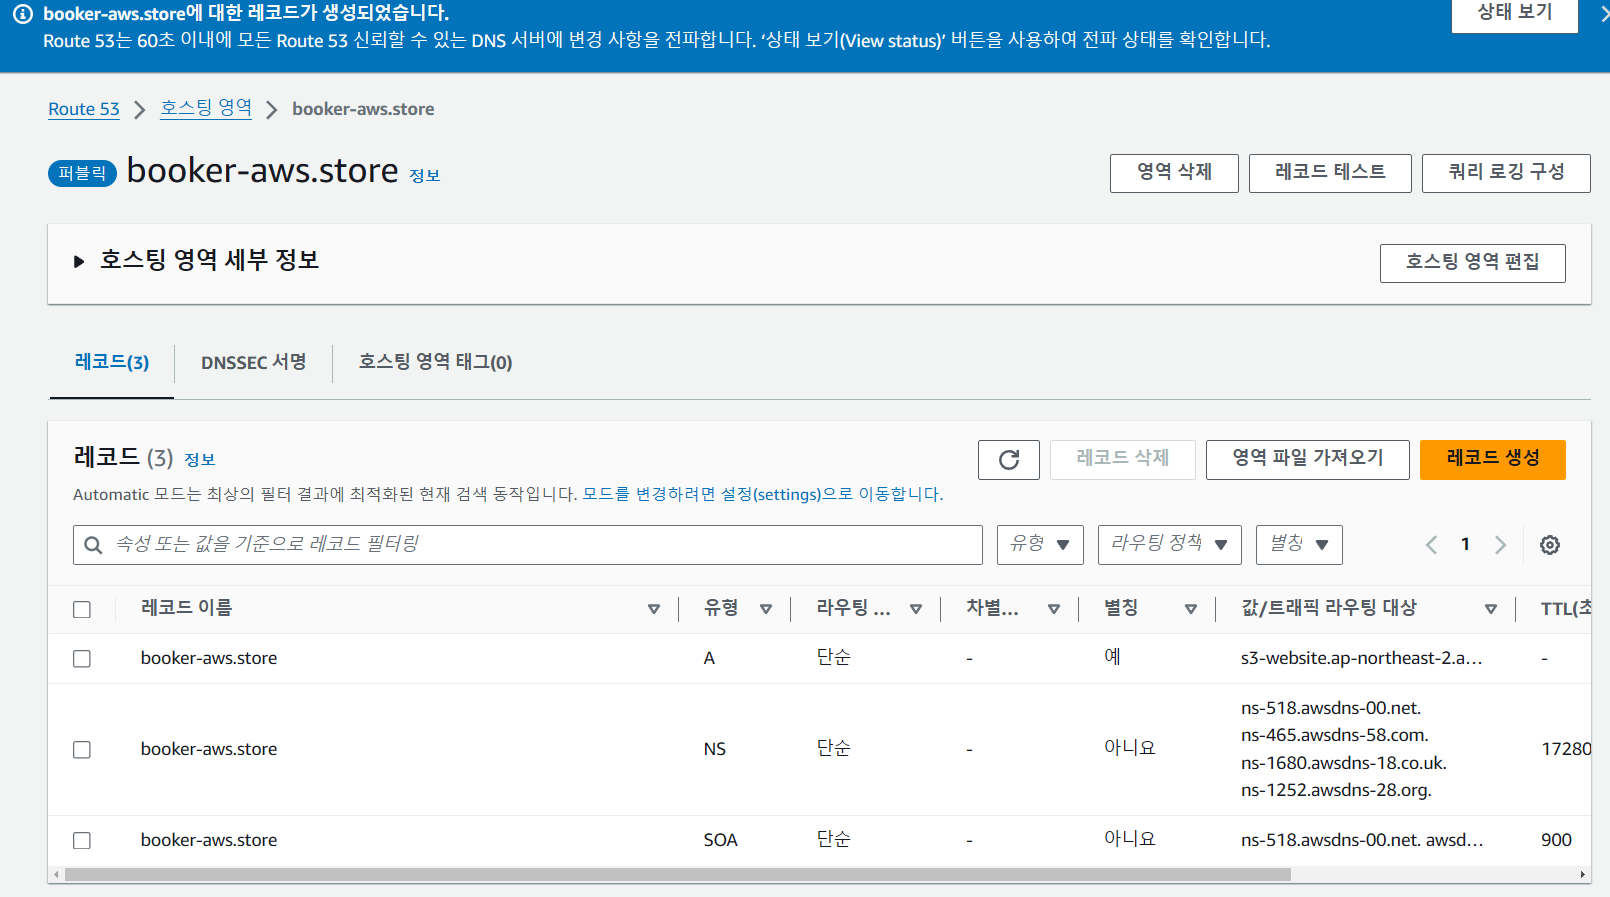
Task: Click the 상태 보기 button in the banner
Action: tap(1515, 13)
